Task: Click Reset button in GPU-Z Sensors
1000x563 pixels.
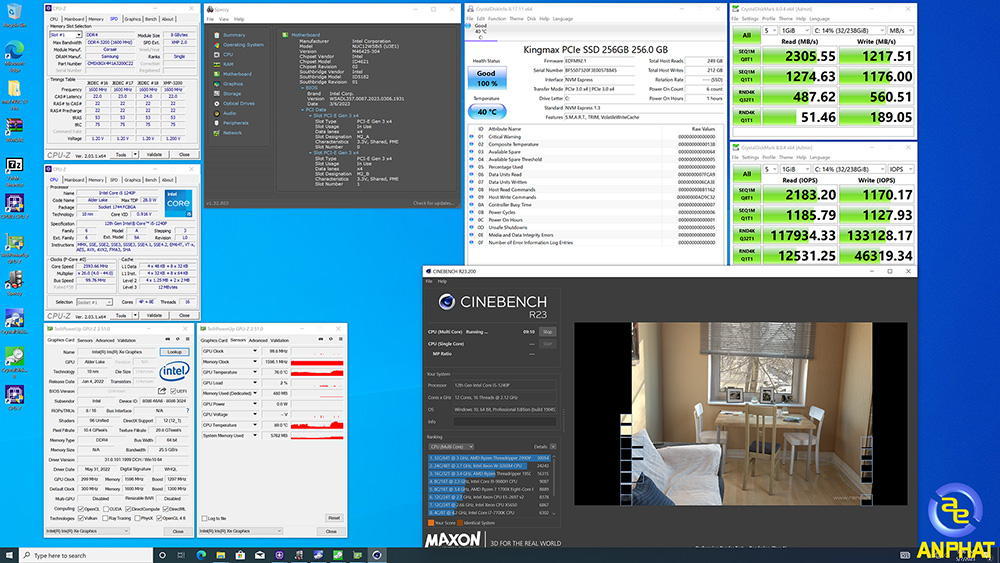Action: pos(334,518)
